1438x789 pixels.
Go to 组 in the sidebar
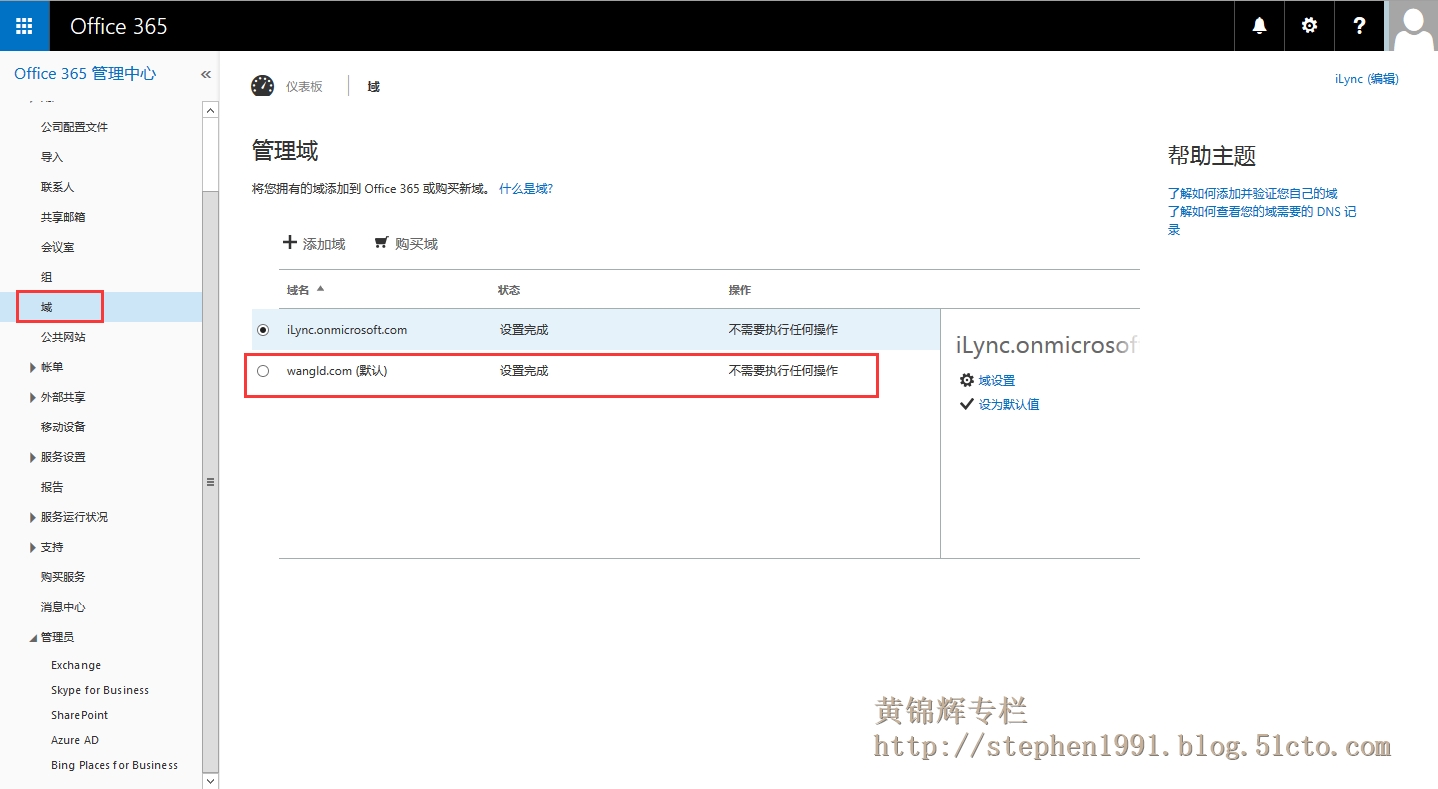[x=46, y=277]
